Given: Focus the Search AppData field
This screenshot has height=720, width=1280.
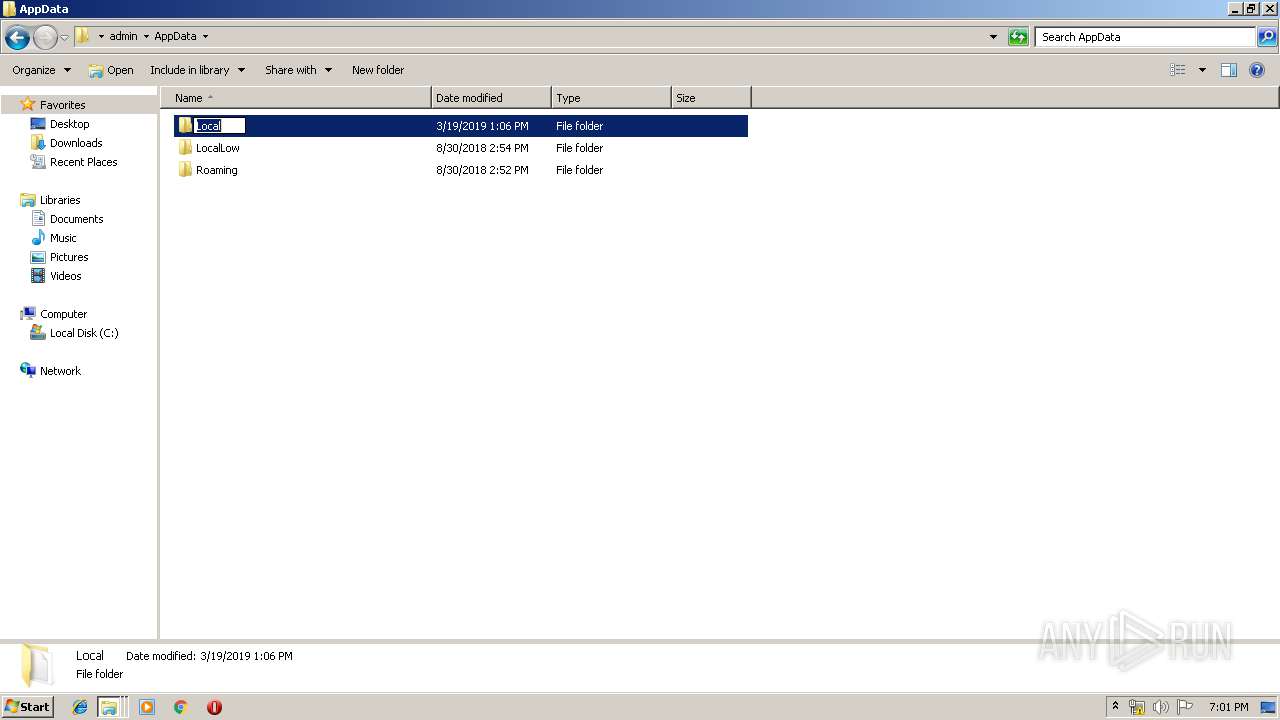Looking at the screenshot, I should tap(1145, 37).
